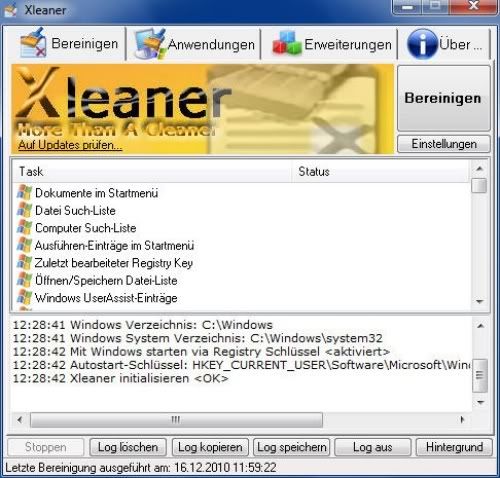Click the Task column header
The image size is (500, 478).
point(152,172)
